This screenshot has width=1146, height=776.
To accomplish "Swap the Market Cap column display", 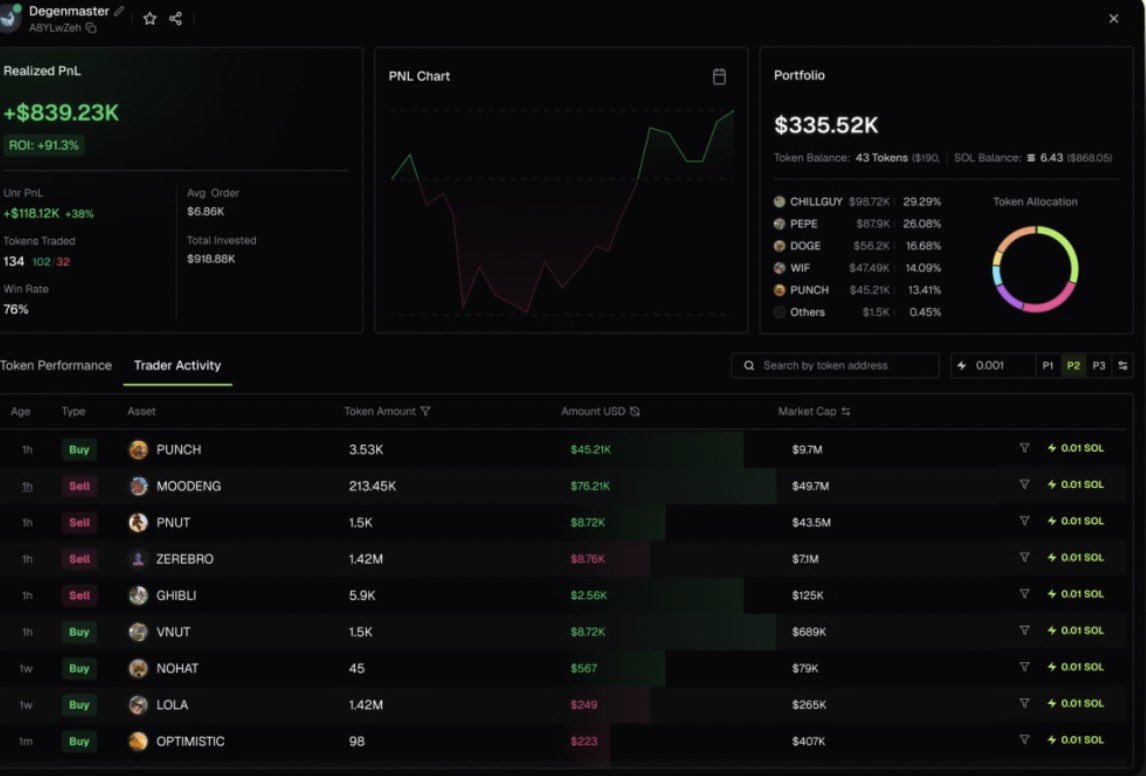I will pyautogui.click(x=846, y=411).
